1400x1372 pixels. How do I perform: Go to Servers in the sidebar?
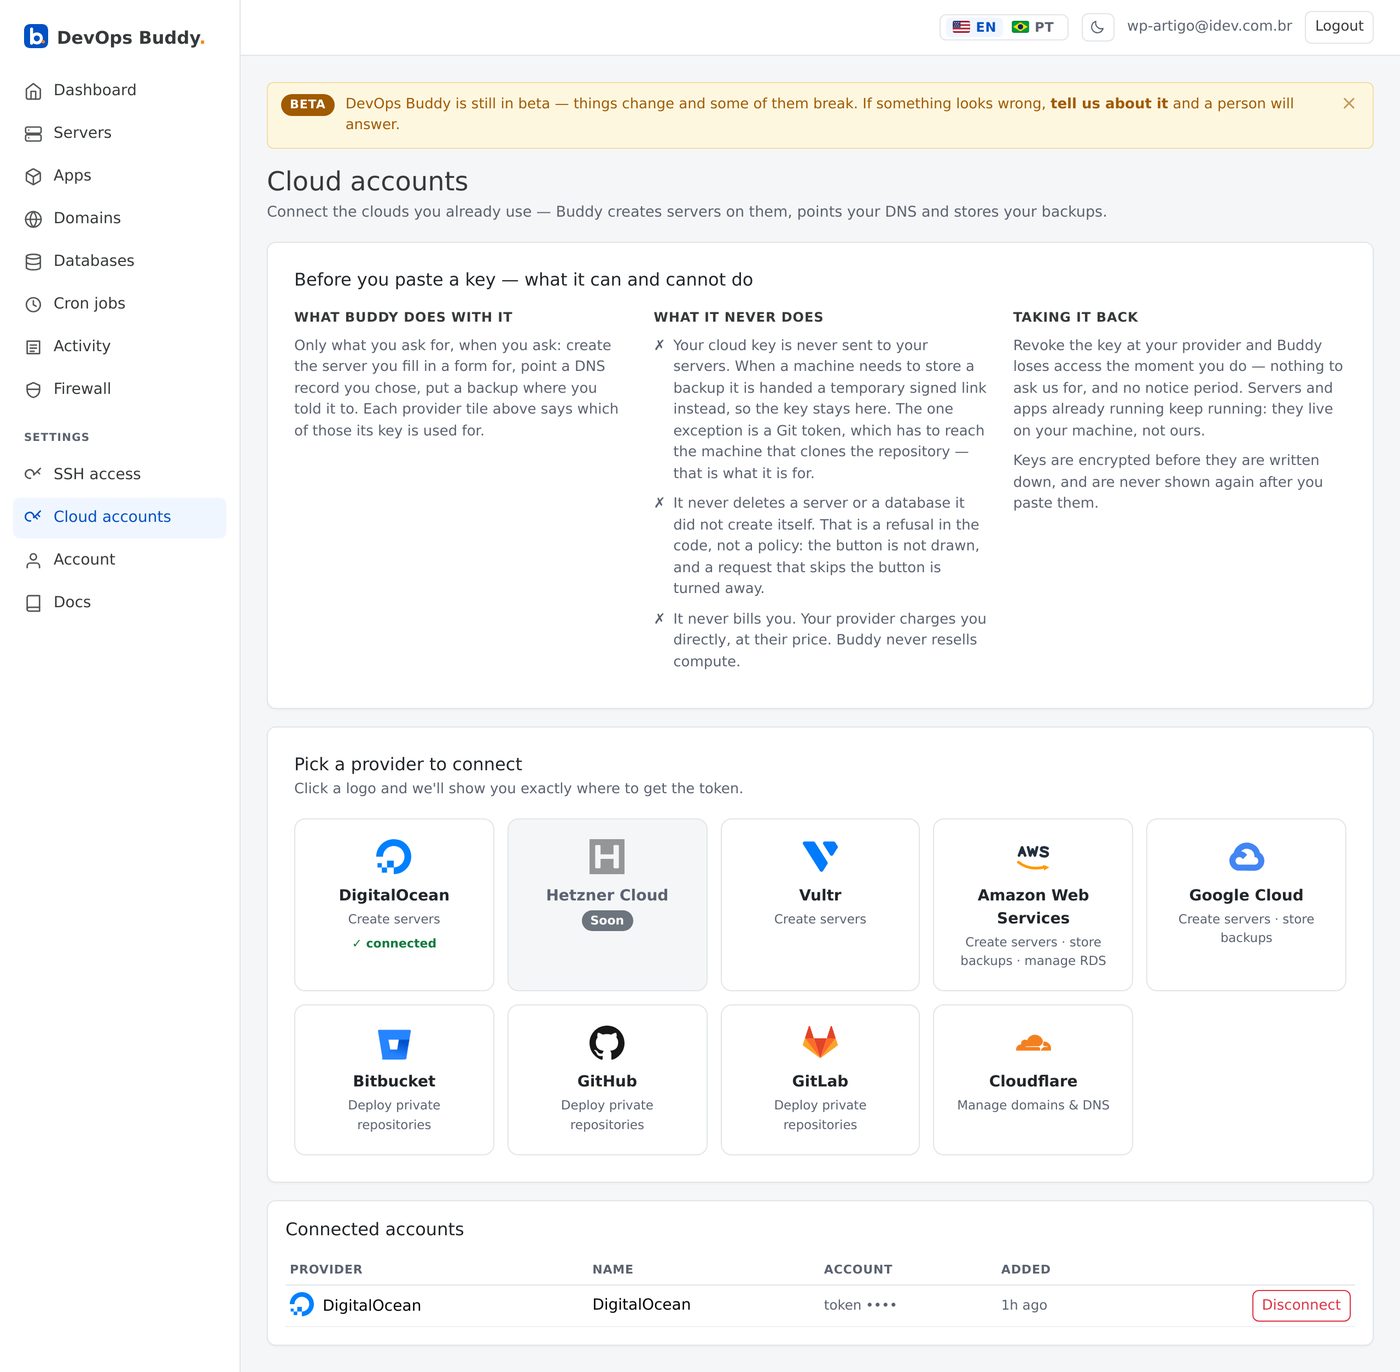coord(120,133)
